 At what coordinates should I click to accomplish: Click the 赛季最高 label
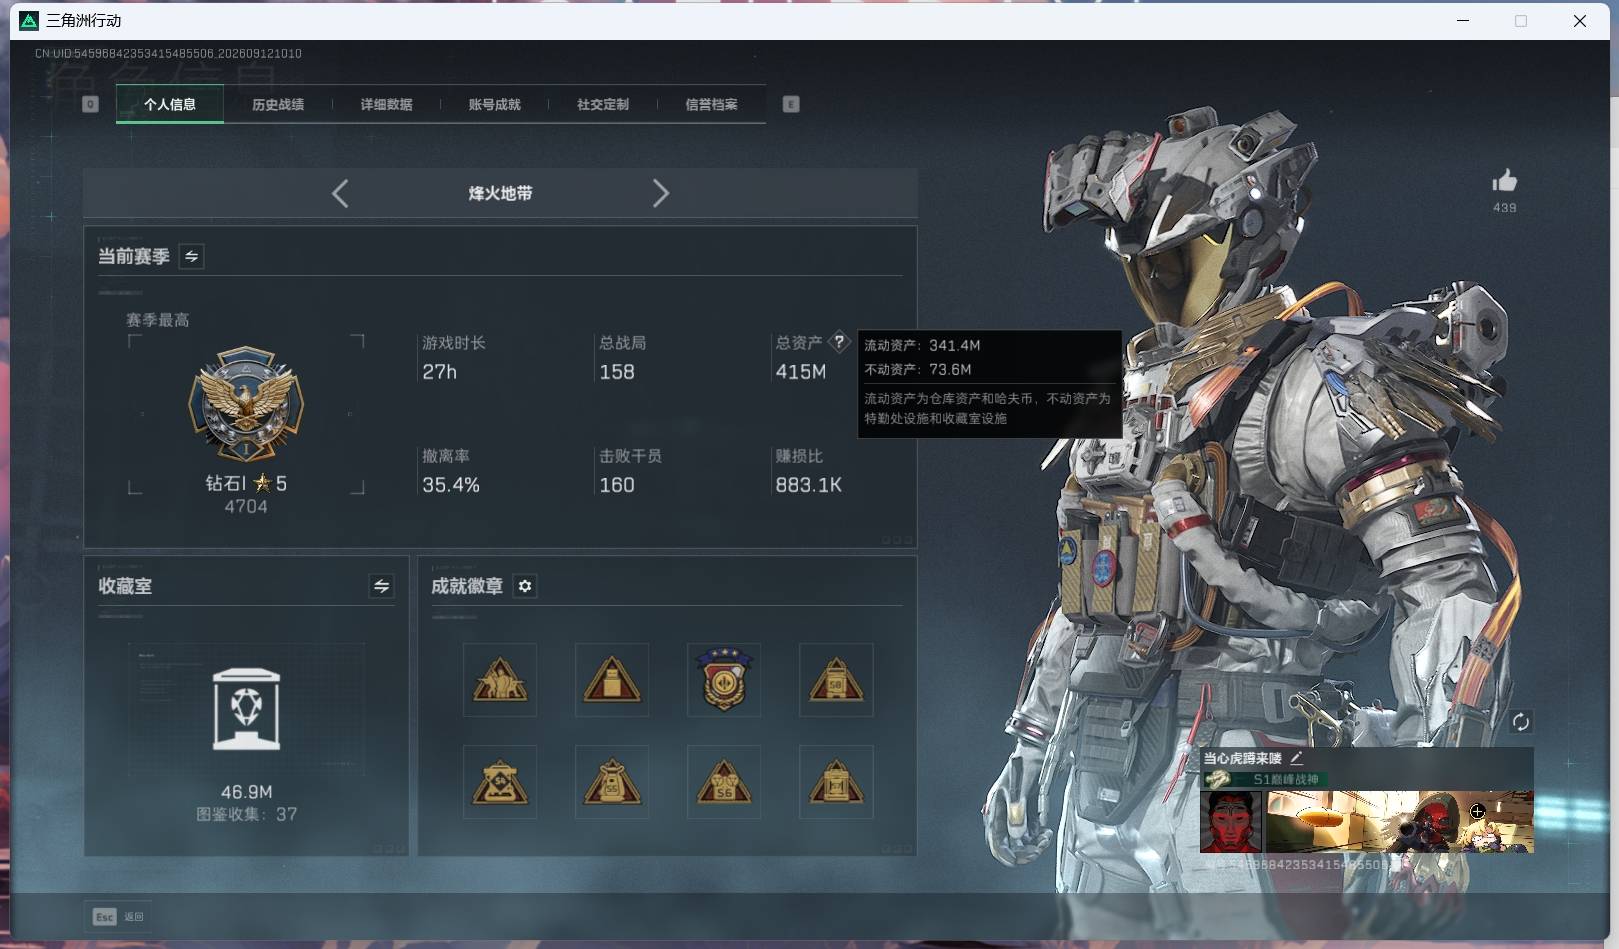point(158,320)
